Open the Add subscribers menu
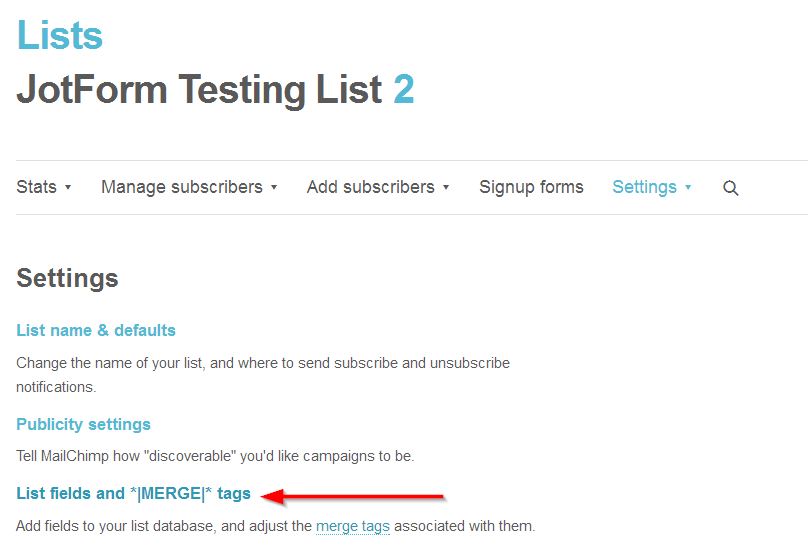This screenshot has height=554, width=808. [370, 187]
